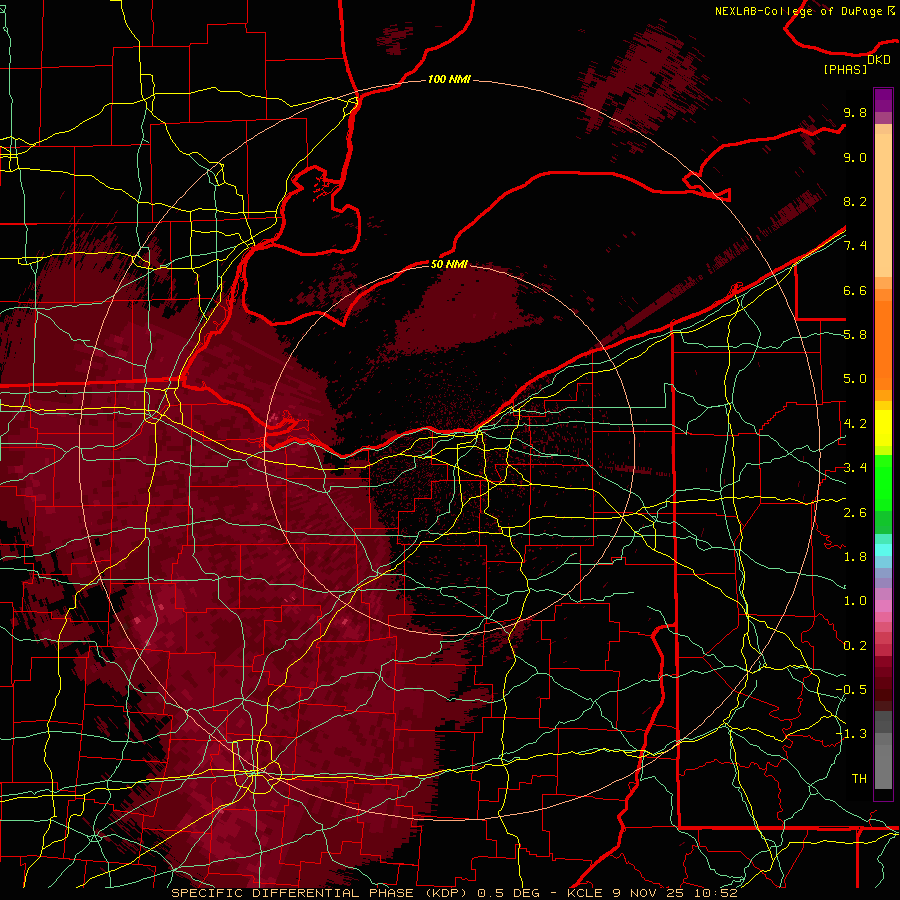Click the 4.2 scale value

pyautogui.click(x=855, y=424)
